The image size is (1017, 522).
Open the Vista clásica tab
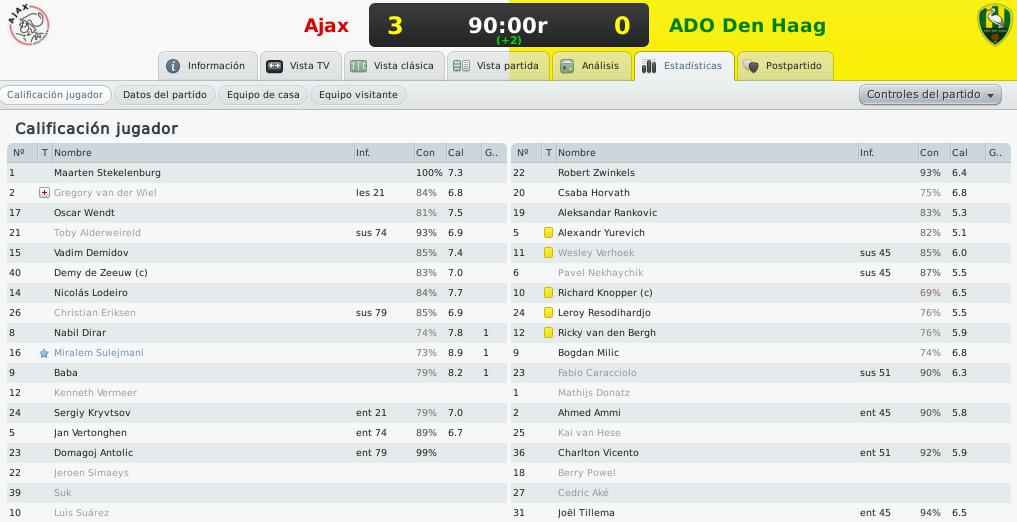point(394,66)
